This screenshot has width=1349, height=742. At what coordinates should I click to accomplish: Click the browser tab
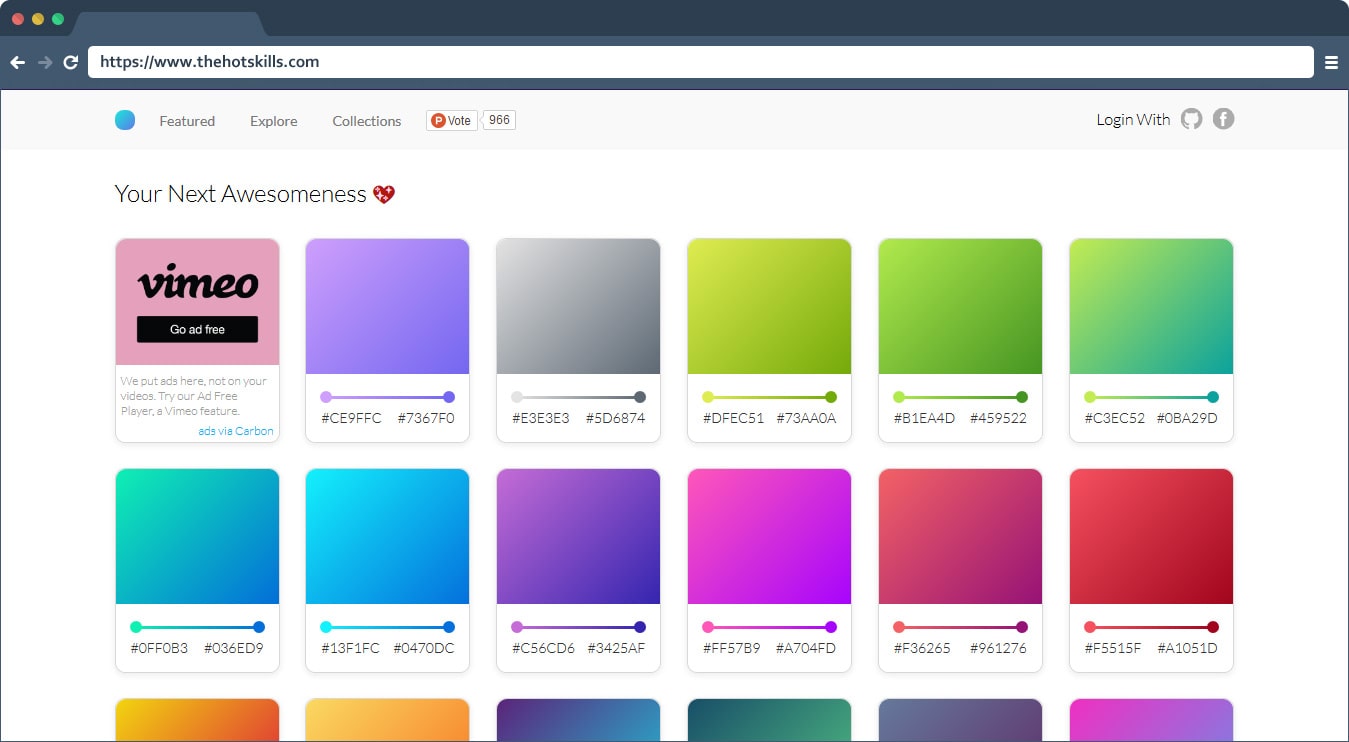point(167,23)
